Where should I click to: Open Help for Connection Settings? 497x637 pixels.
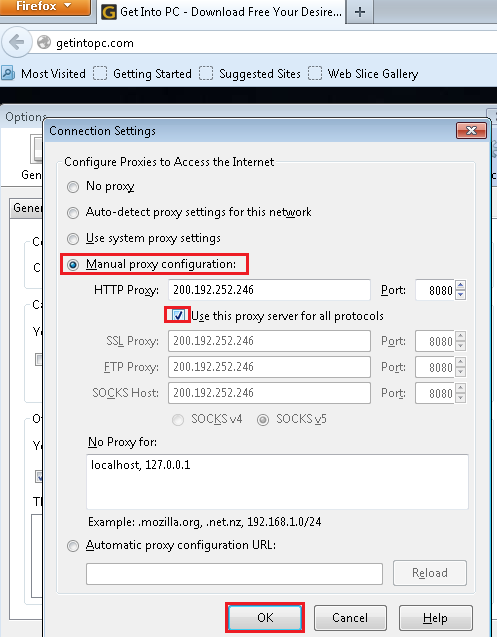(x=435, y=618)
